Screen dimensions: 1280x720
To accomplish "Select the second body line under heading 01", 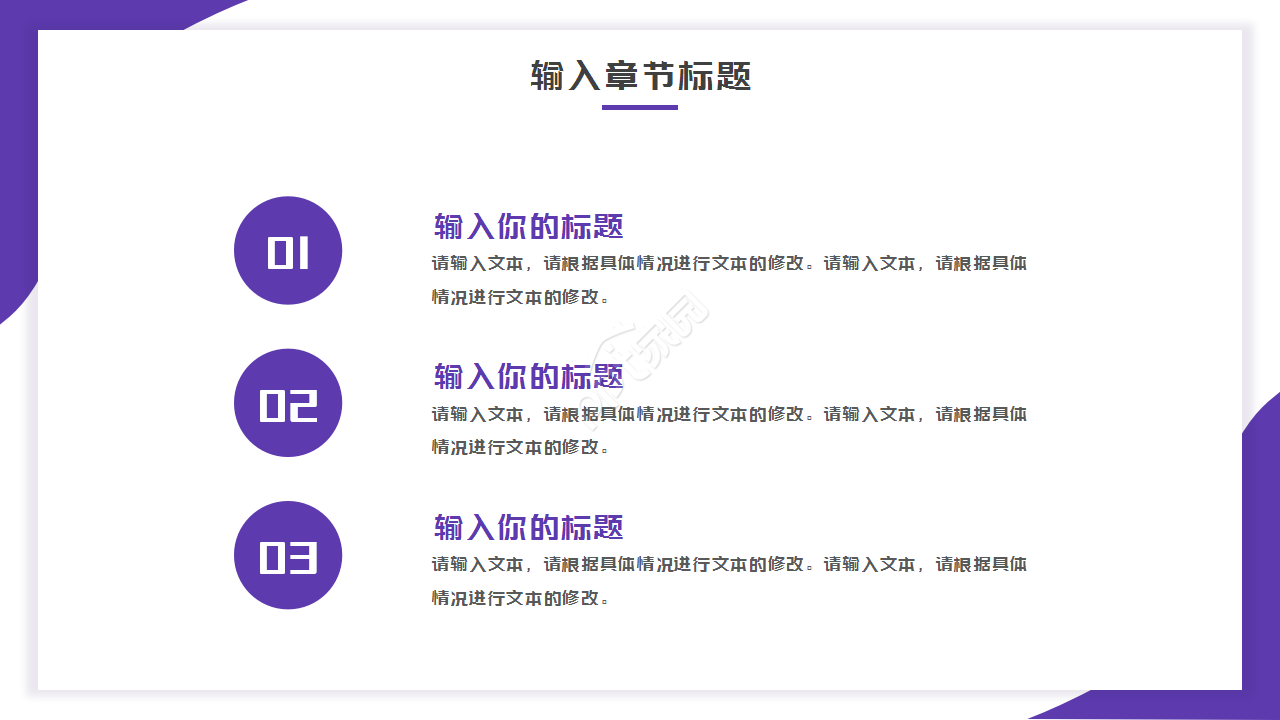I will click(x=520, y=297).
